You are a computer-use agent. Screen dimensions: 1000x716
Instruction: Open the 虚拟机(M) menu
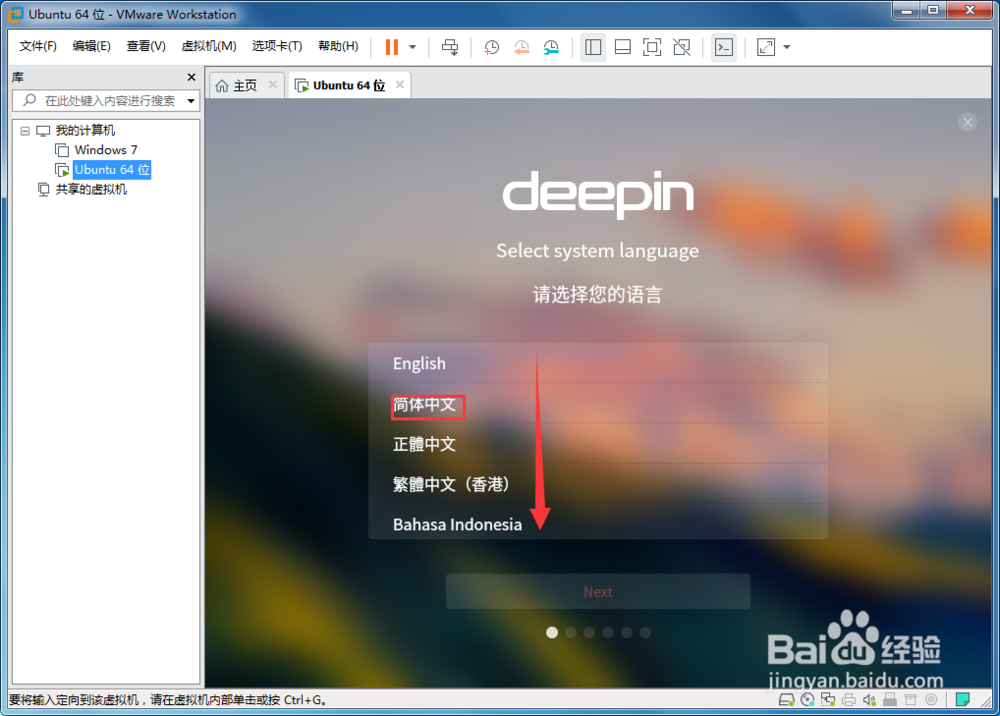click(x=209, y=46)
